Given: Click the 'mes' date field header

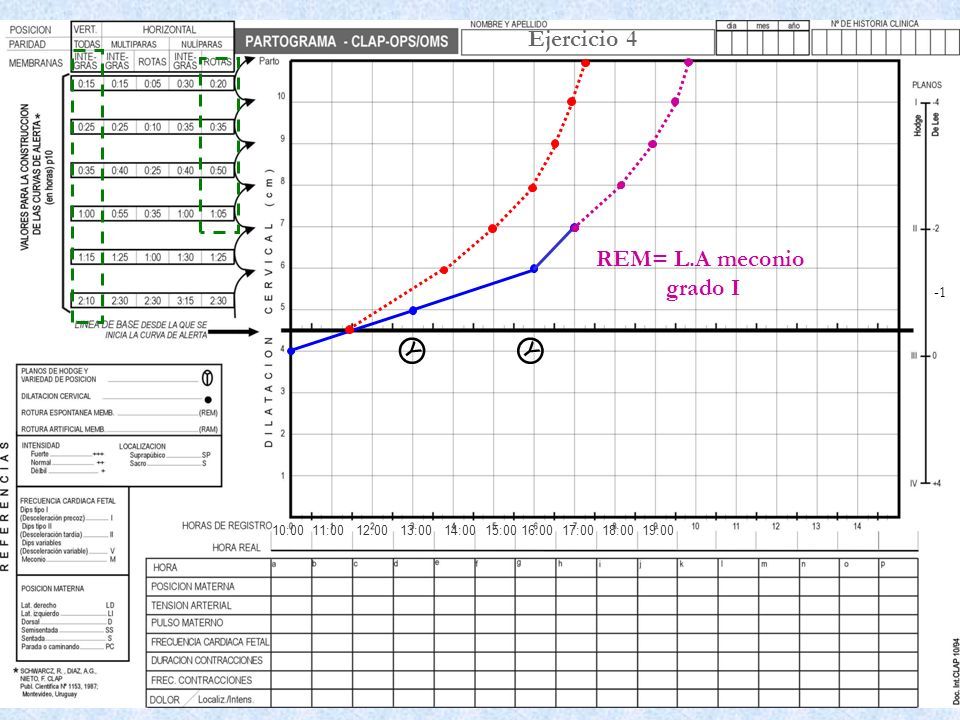Looking at the screenshot, I should [x=762, y=26].
